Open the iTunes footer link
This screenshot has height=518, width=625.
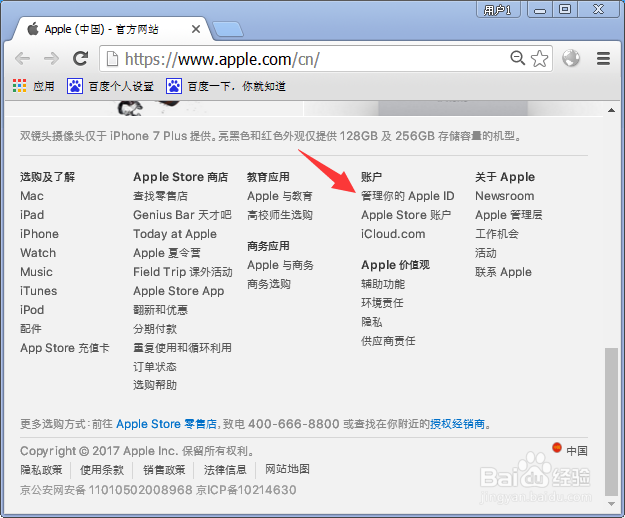[x=39, y=291]
